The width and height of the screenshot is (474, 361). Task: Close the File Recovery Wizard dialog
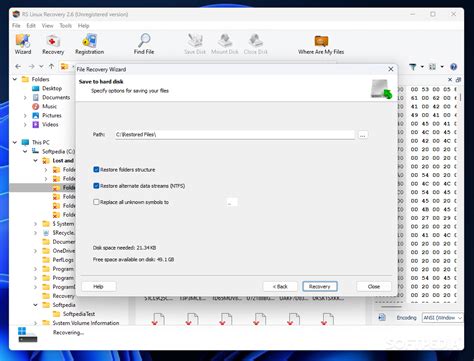pos(391,69)
